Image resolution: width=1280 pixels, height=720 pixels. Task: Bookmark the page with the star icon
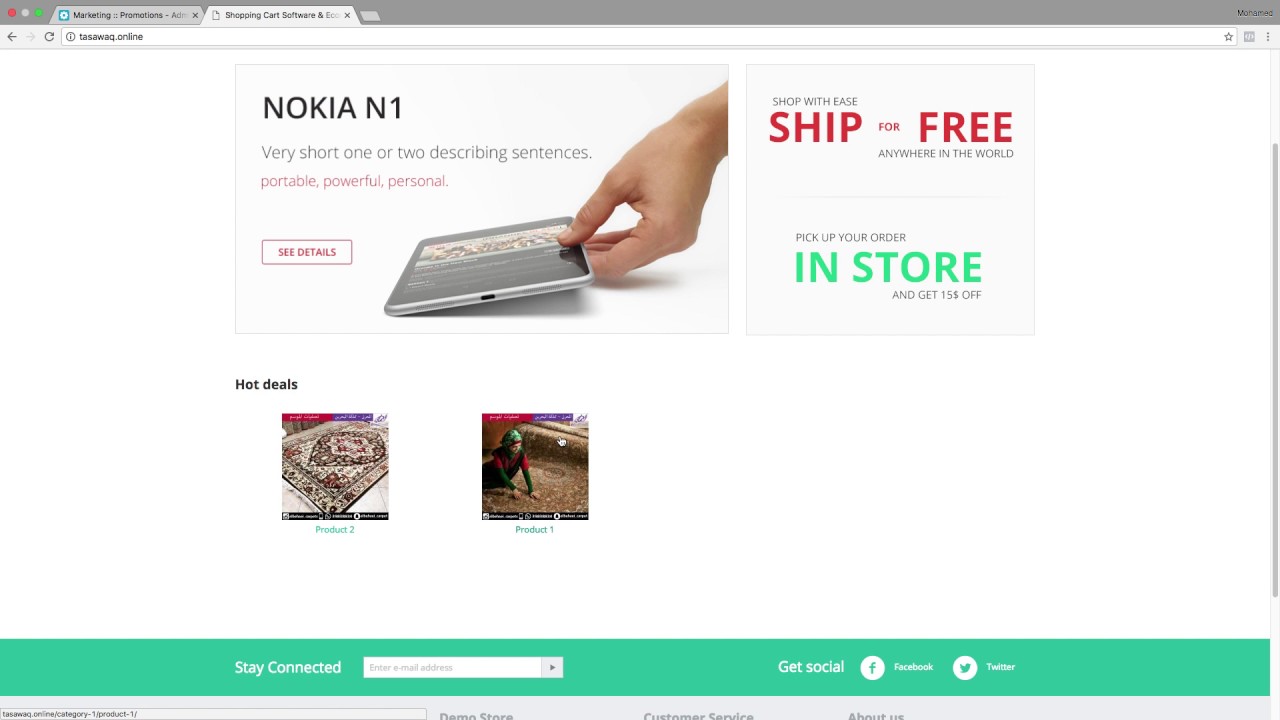(1229, 36)
